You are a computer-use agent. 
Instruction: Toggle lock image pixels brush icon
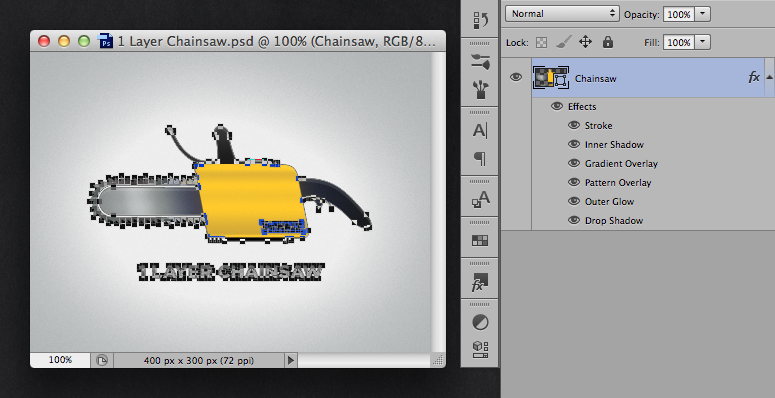click(x=563, y=43)
